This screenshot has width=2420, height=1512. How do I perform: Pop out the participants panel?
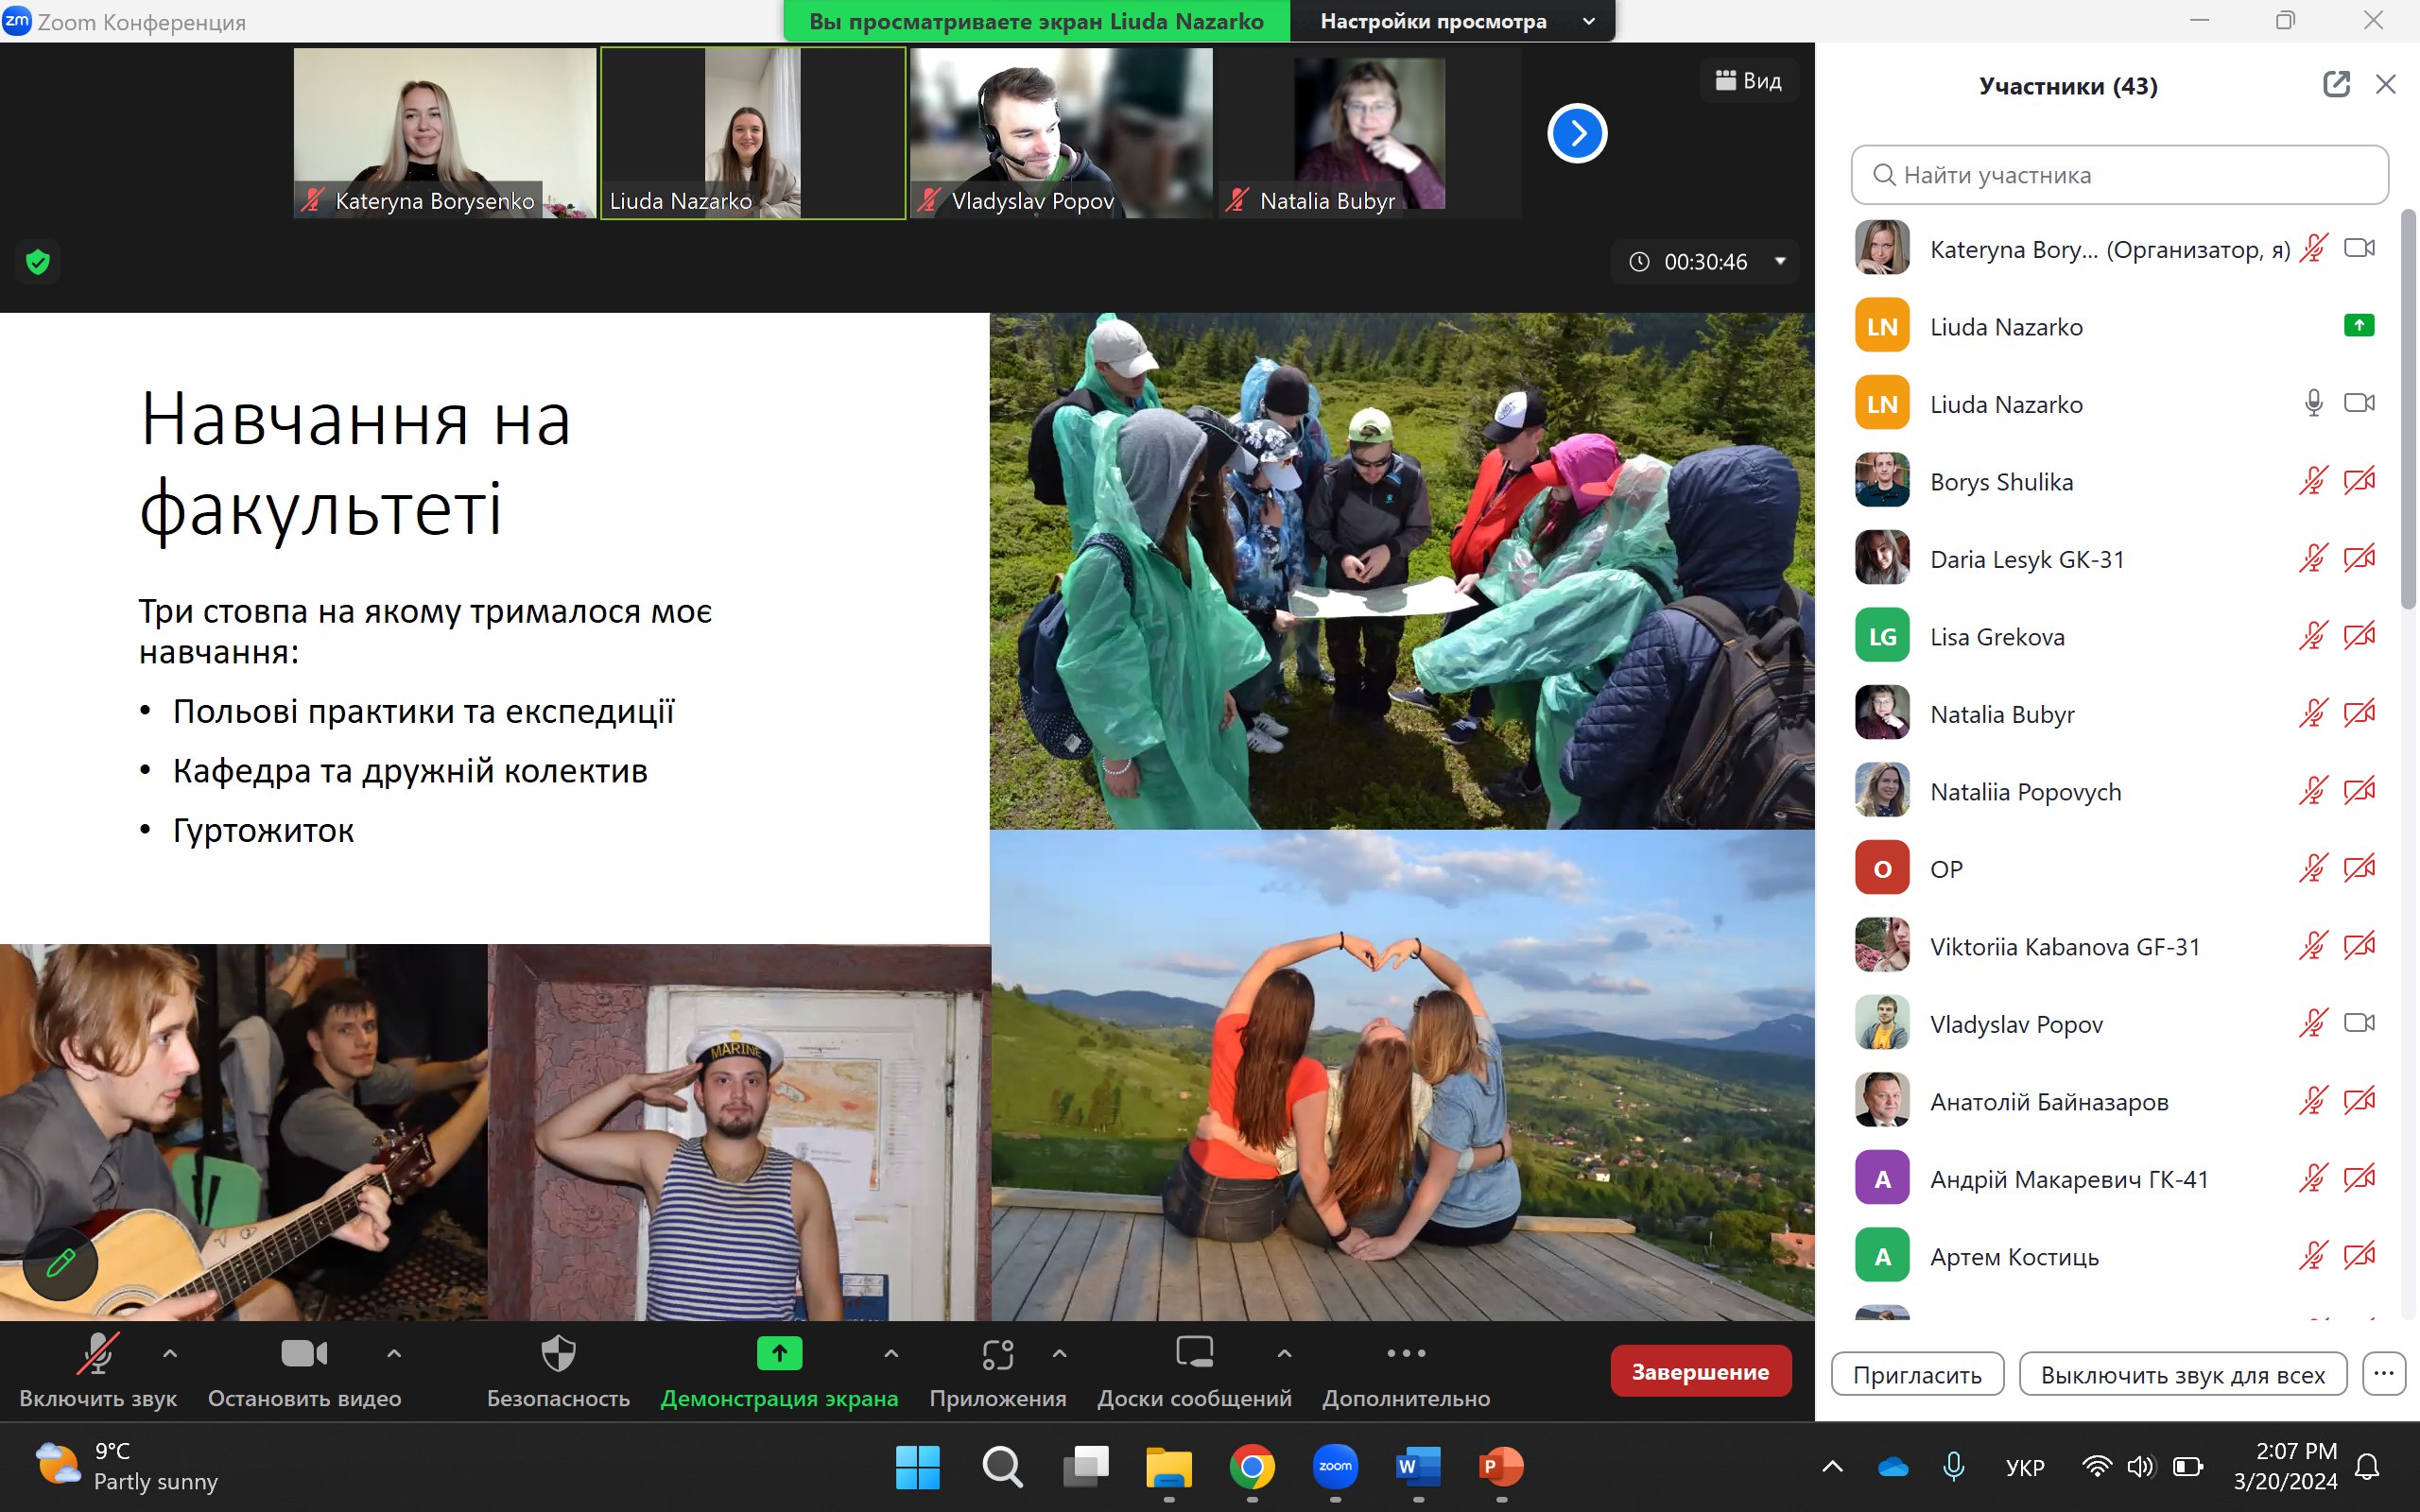[x=2336, y=85]
